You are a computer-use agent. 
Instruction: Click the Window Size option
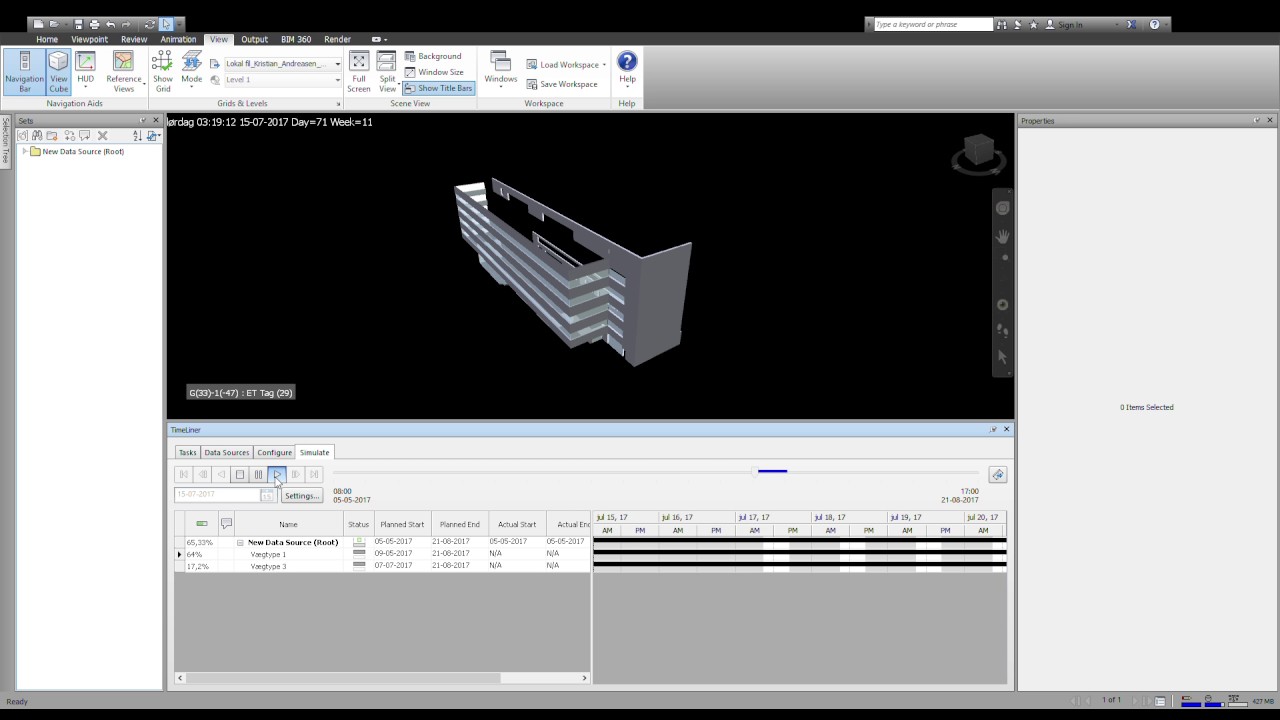(x=434, y=72)
